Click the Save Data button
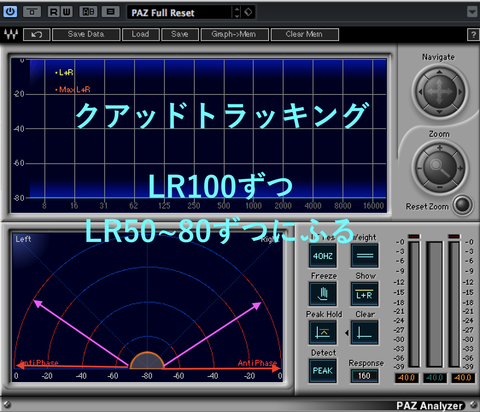480x412 pixels. (x=86, y=34)
